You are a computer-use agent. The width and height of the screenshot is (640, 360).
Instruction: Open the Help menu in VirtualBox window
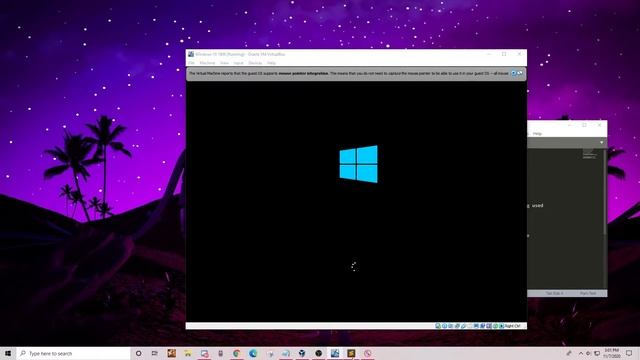pos(271,63)
